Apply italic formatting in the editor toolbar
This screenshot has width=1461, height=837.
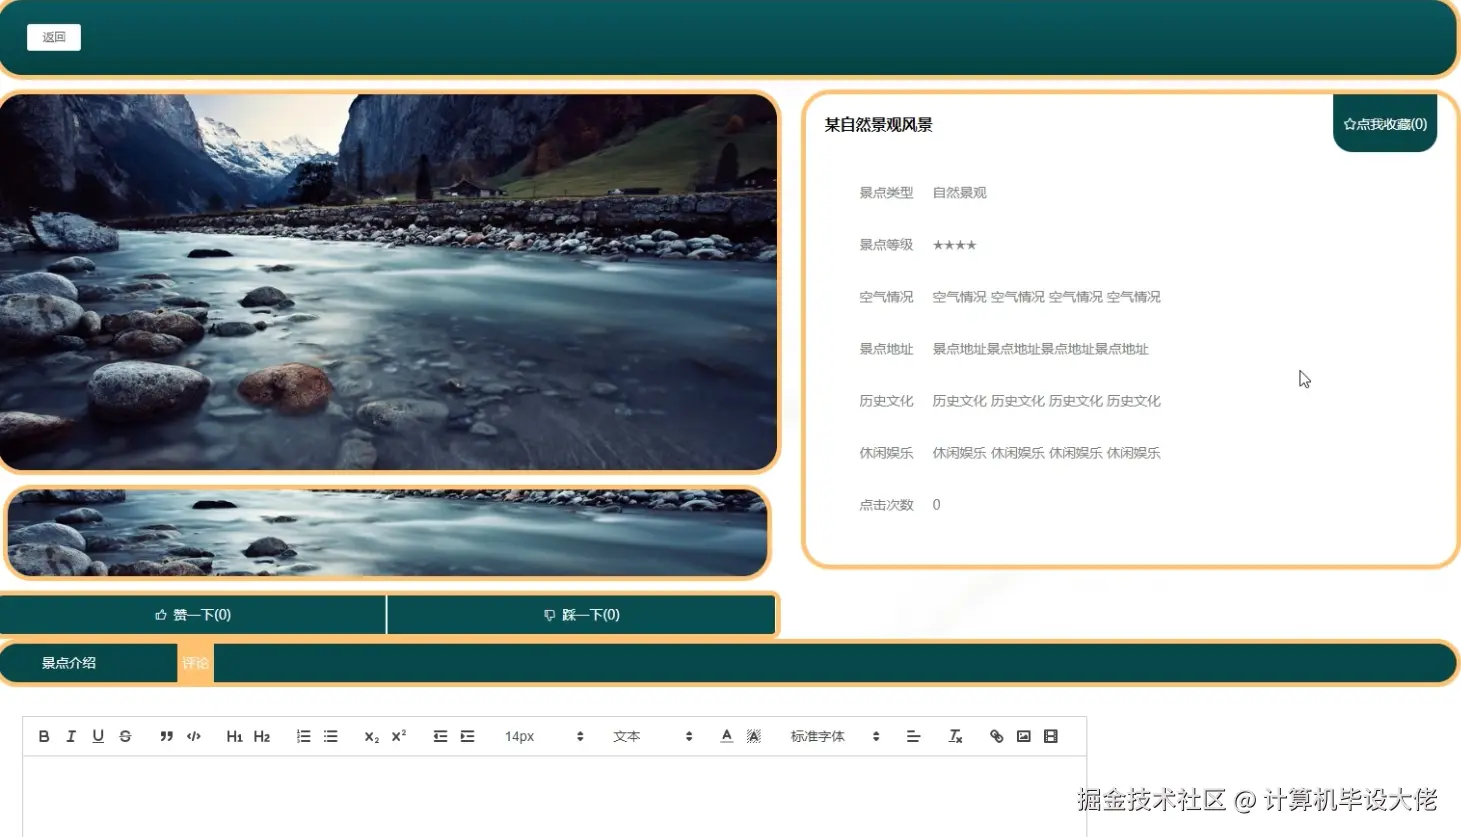71,736
